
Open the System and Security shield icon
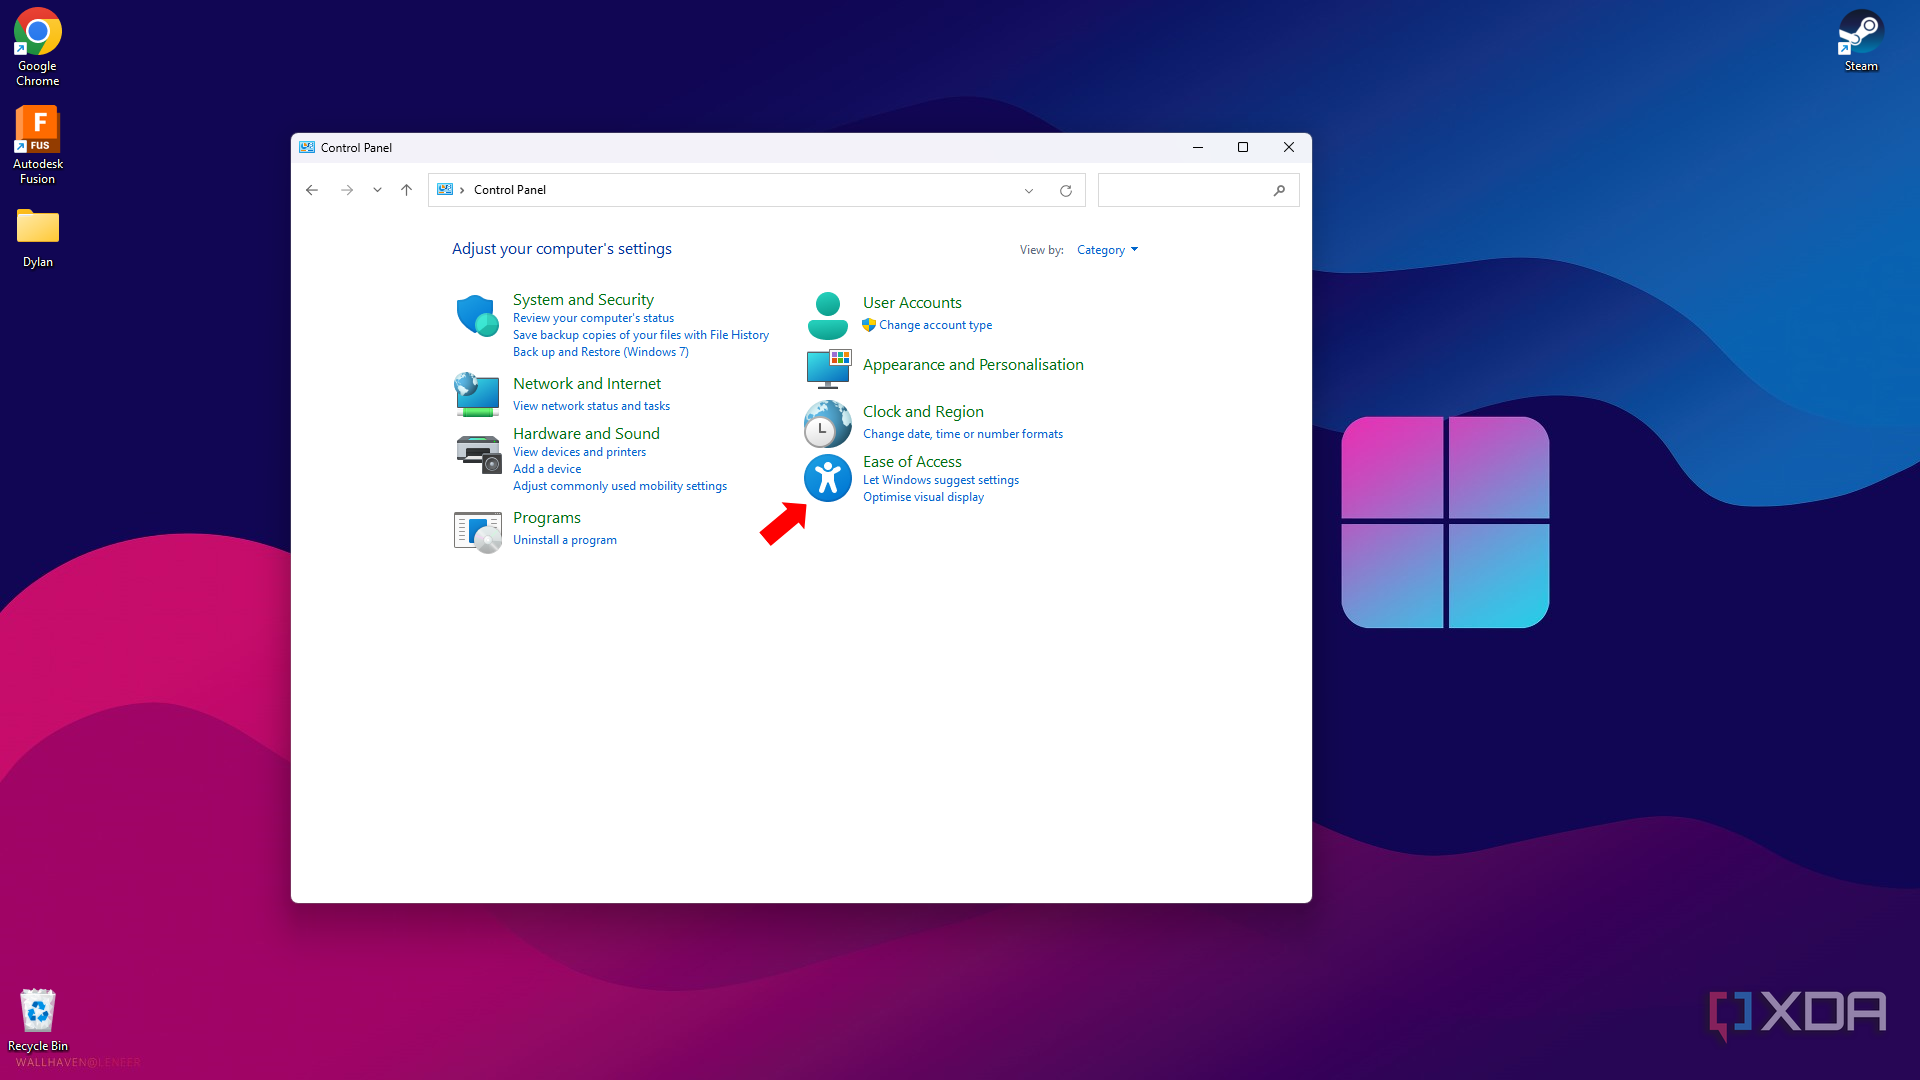pos(477,316)
